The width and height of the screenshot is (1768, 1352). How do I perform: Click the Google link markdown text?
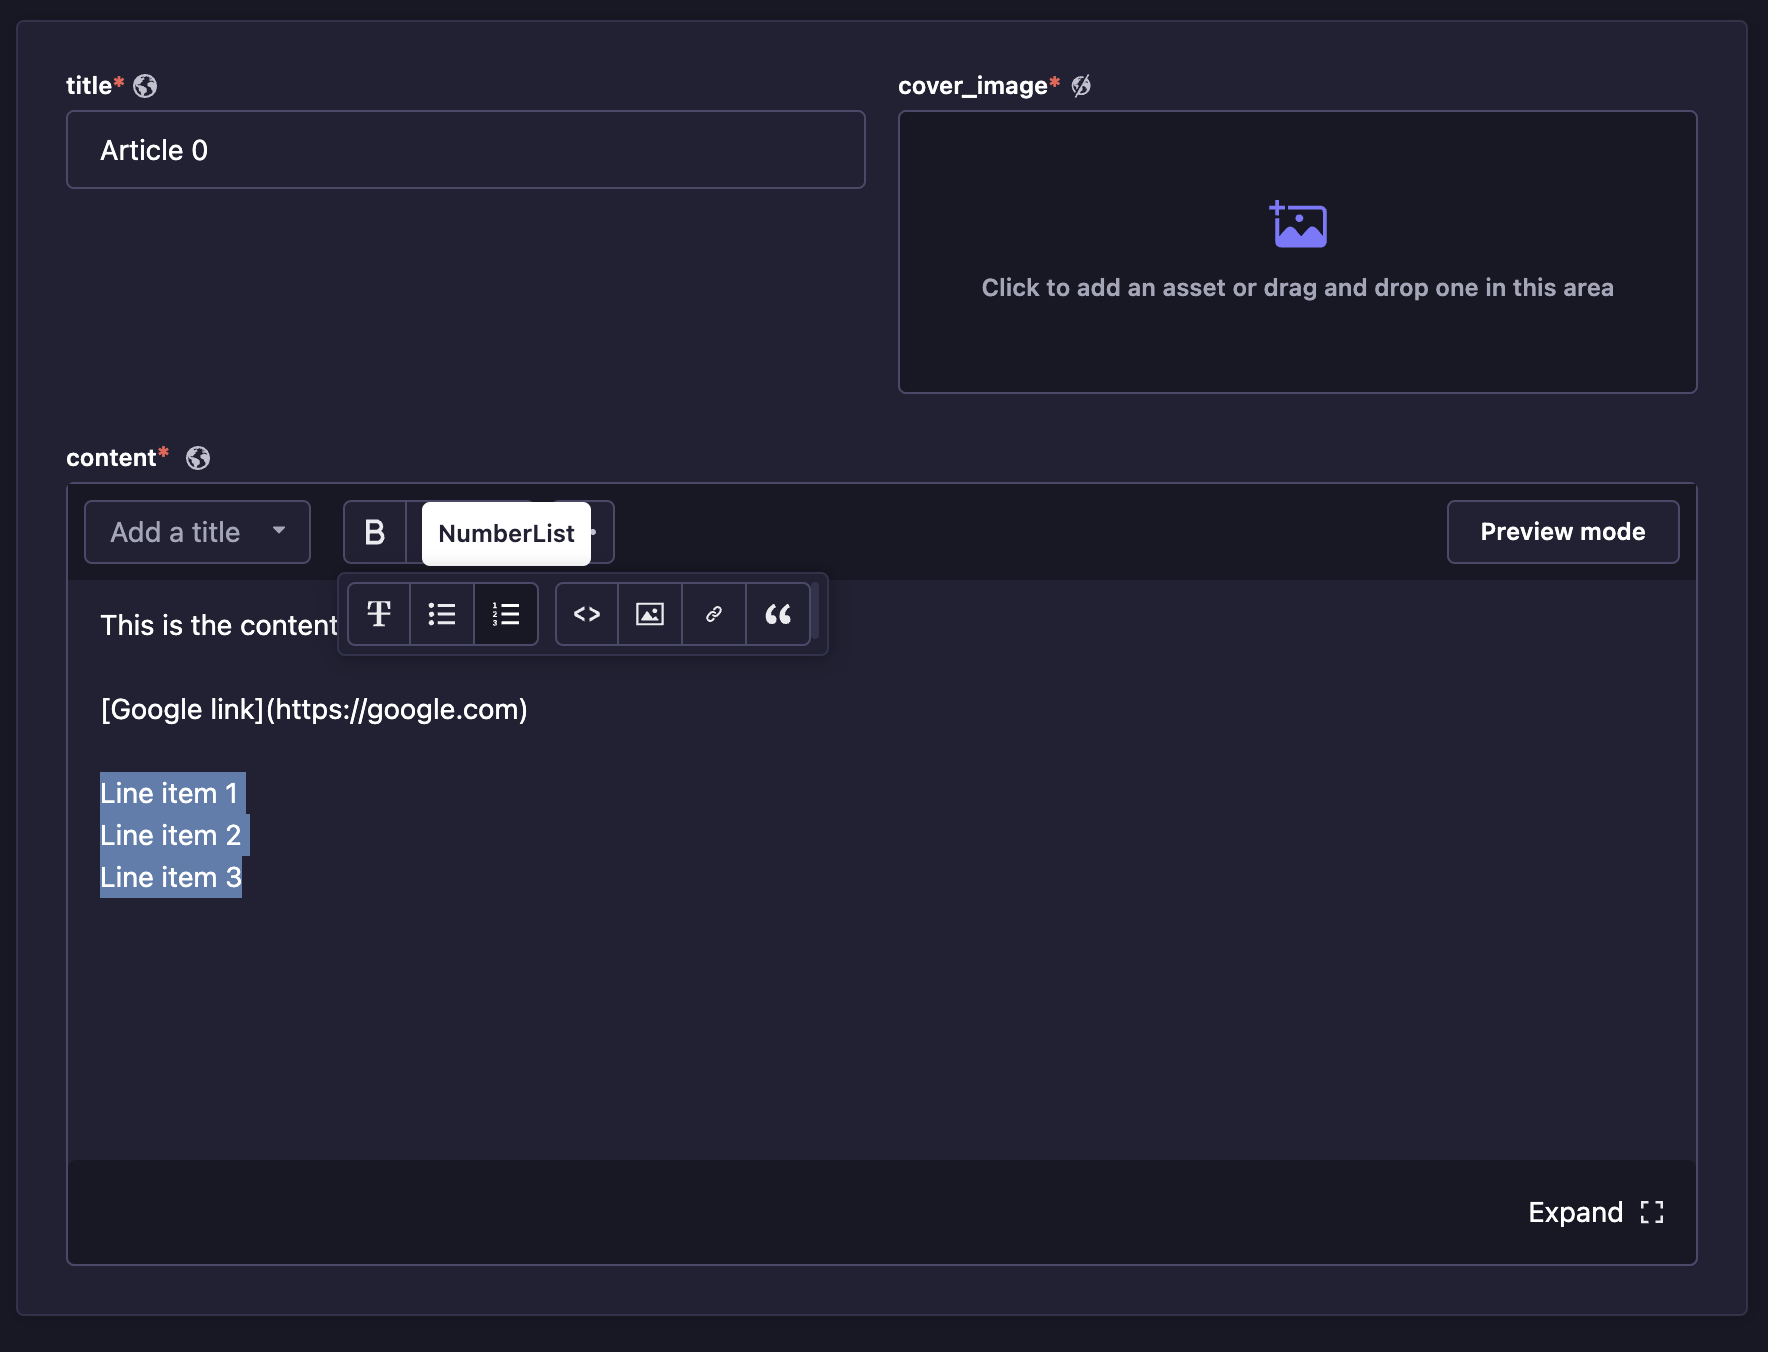coord(314,709)
